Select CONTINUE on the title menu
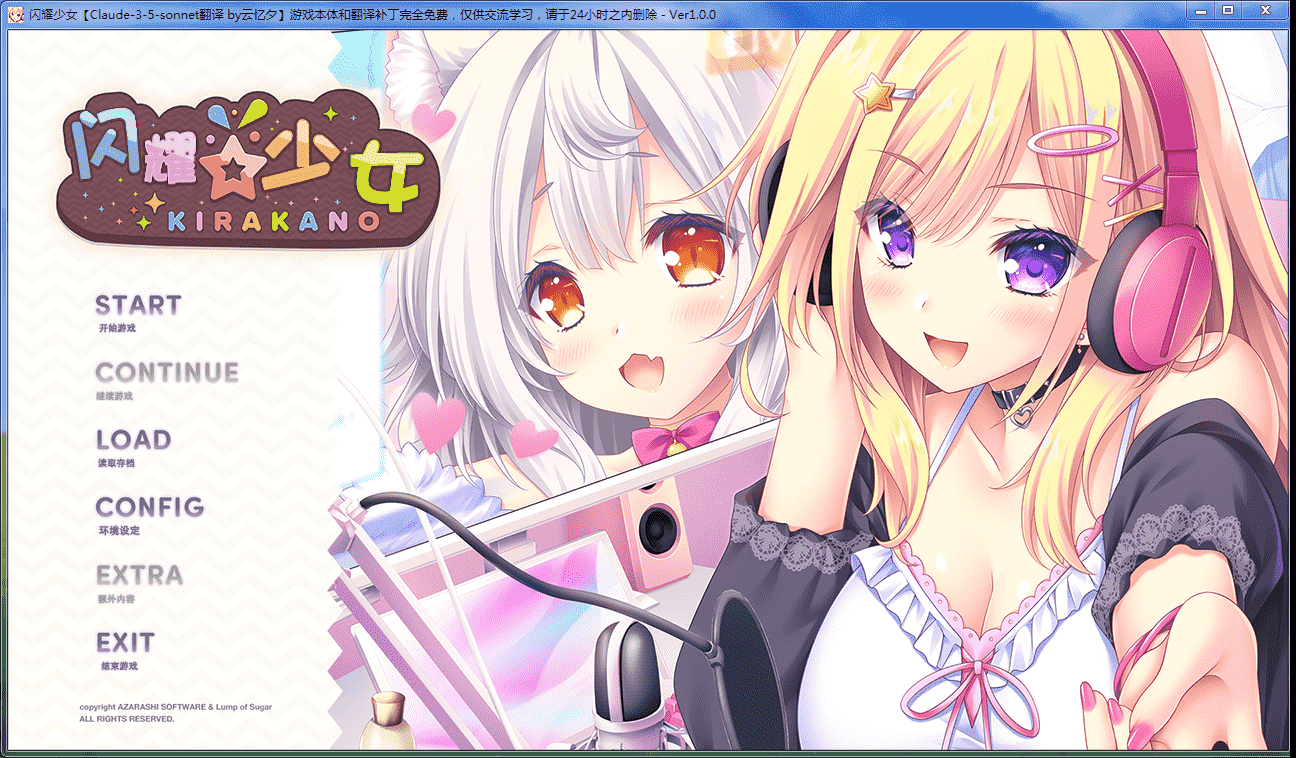The width and height of the screenshot is (1296, 758). point(167,373)
